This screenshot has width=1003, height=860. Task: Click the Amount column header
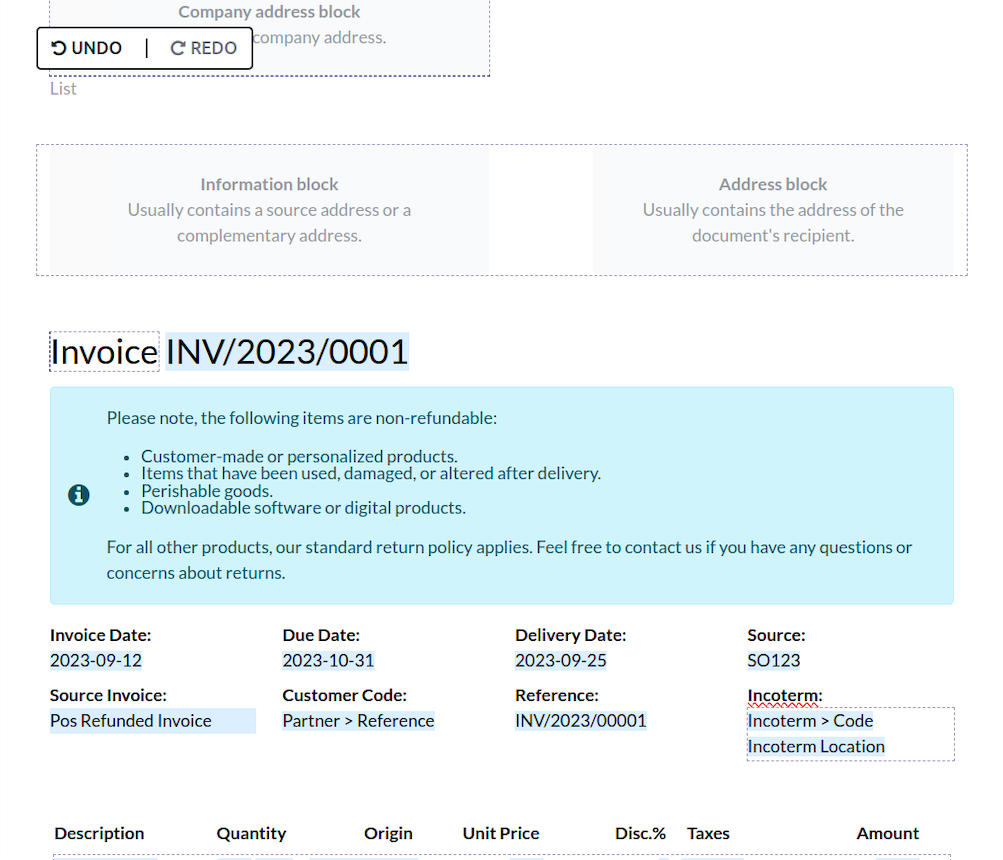coord(887,833)
